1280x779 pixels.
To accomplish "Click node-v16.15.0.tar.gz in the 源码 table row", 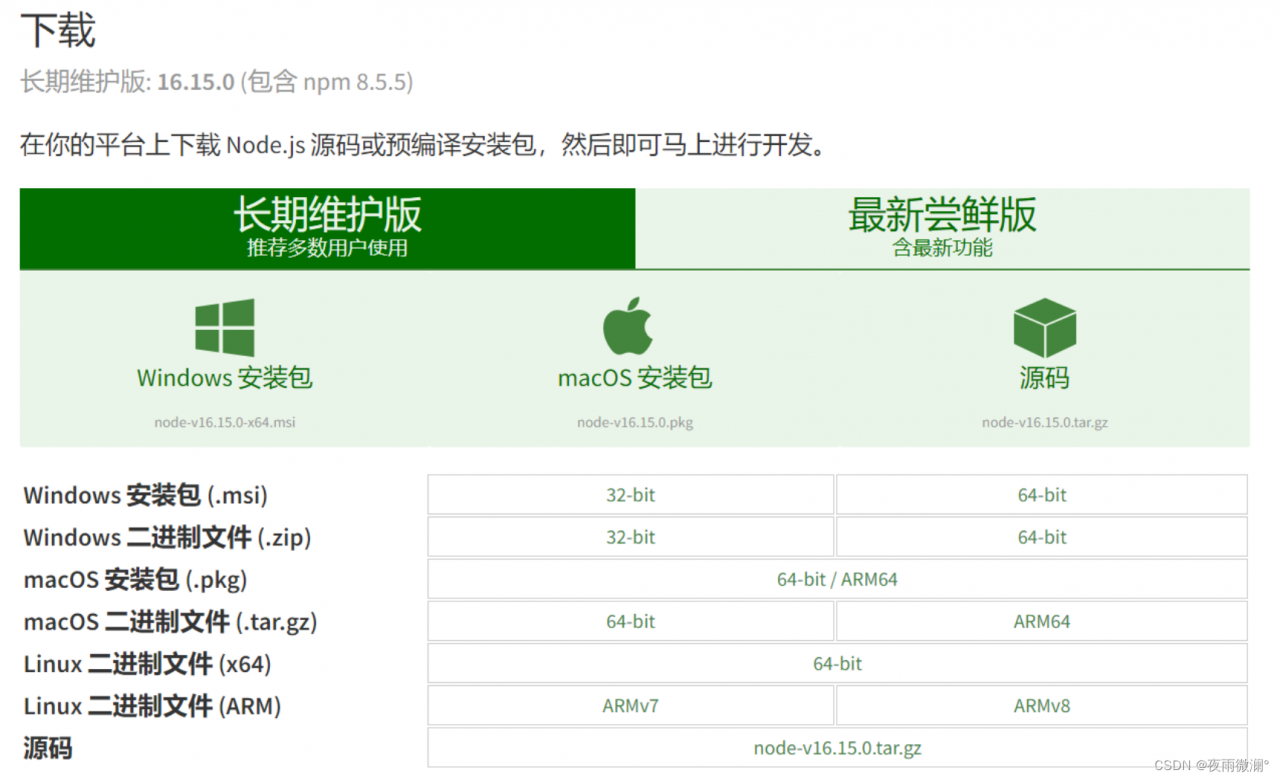I will [x=837, y=748].
